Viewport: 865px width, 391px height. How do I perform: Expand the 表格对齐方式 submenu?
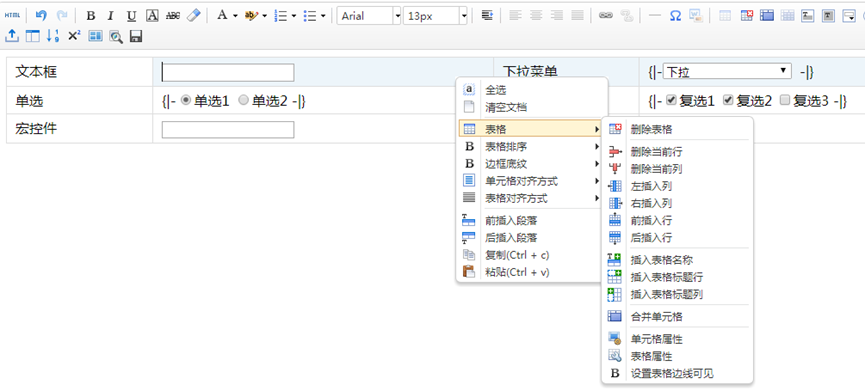(x=530, y=198)
